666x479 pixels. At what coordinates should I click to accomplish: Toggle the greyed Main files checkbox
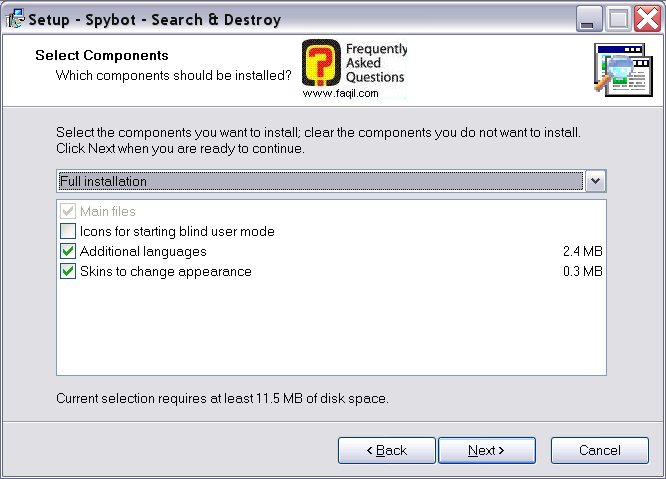(x=68, y=211)
